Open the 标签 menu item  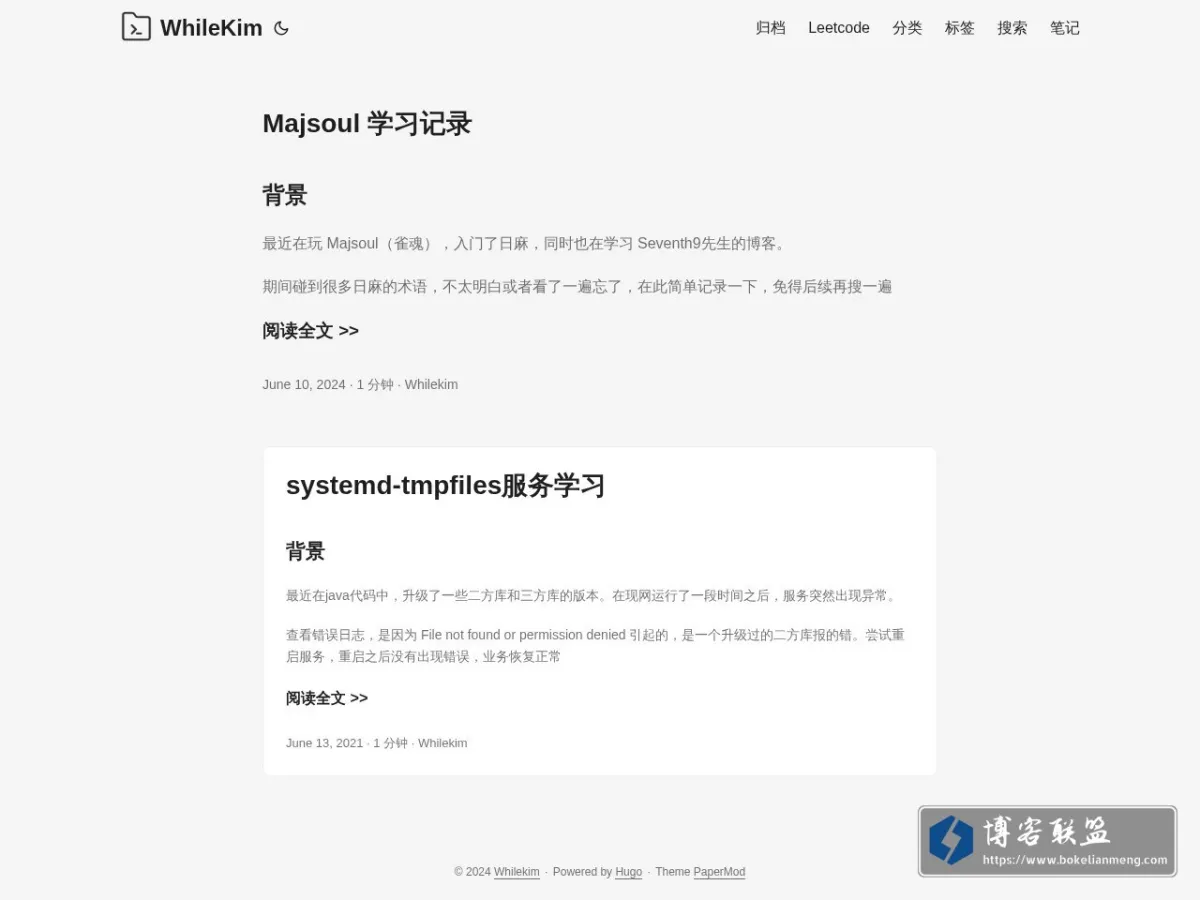click(x=960, y=28)
